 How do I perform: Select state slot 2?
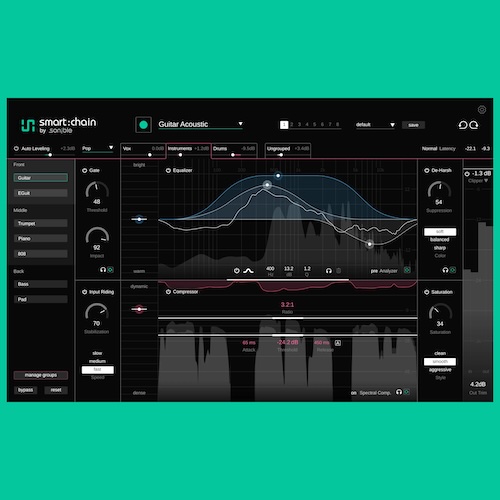tap(292, 125)
